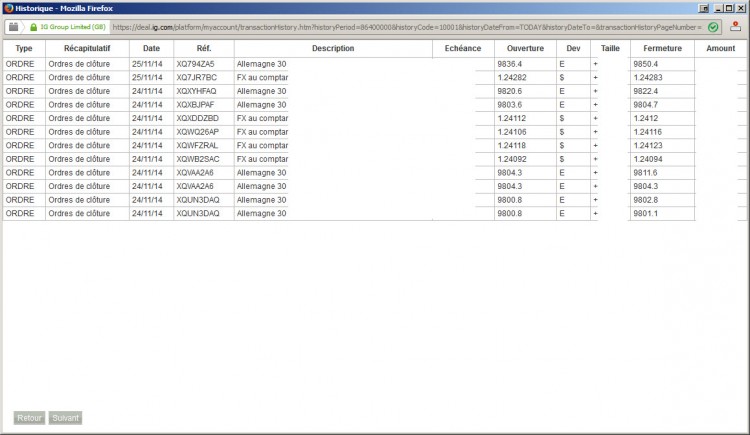Click the Réf. column header

[204, 48]
